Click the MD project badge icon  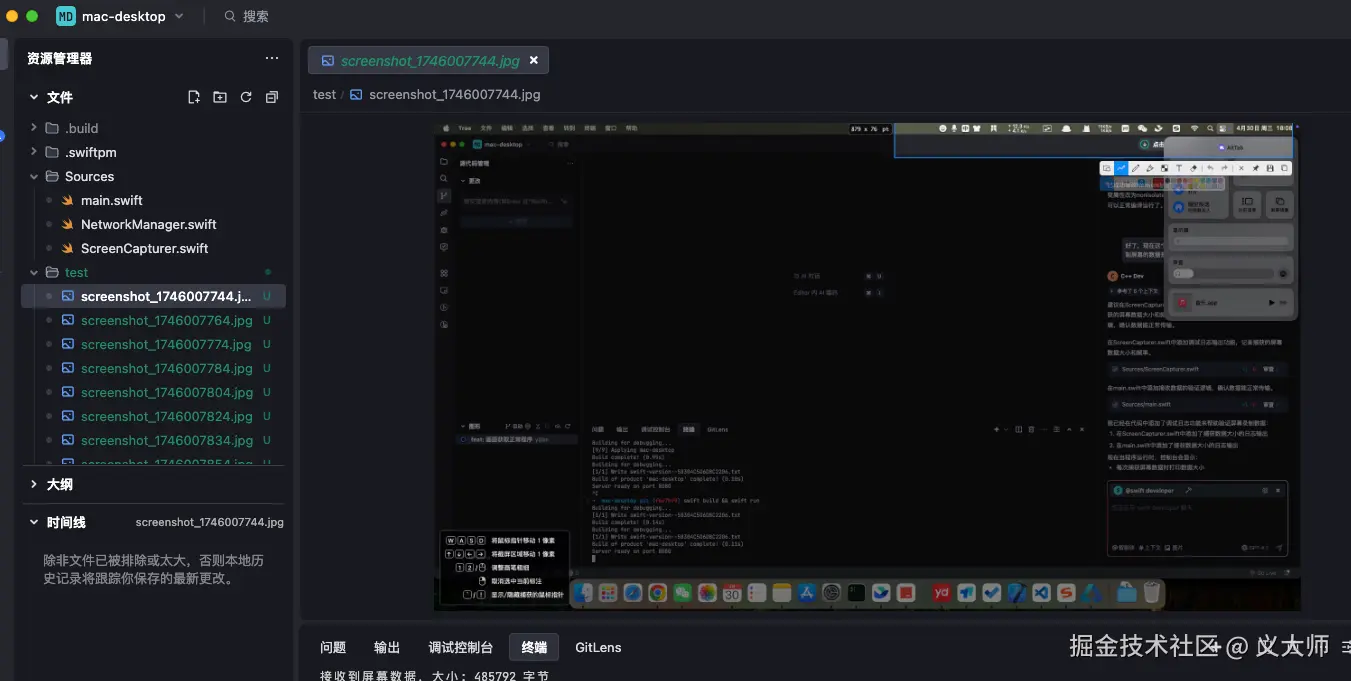pyautogui.click(x=66, y=16)
